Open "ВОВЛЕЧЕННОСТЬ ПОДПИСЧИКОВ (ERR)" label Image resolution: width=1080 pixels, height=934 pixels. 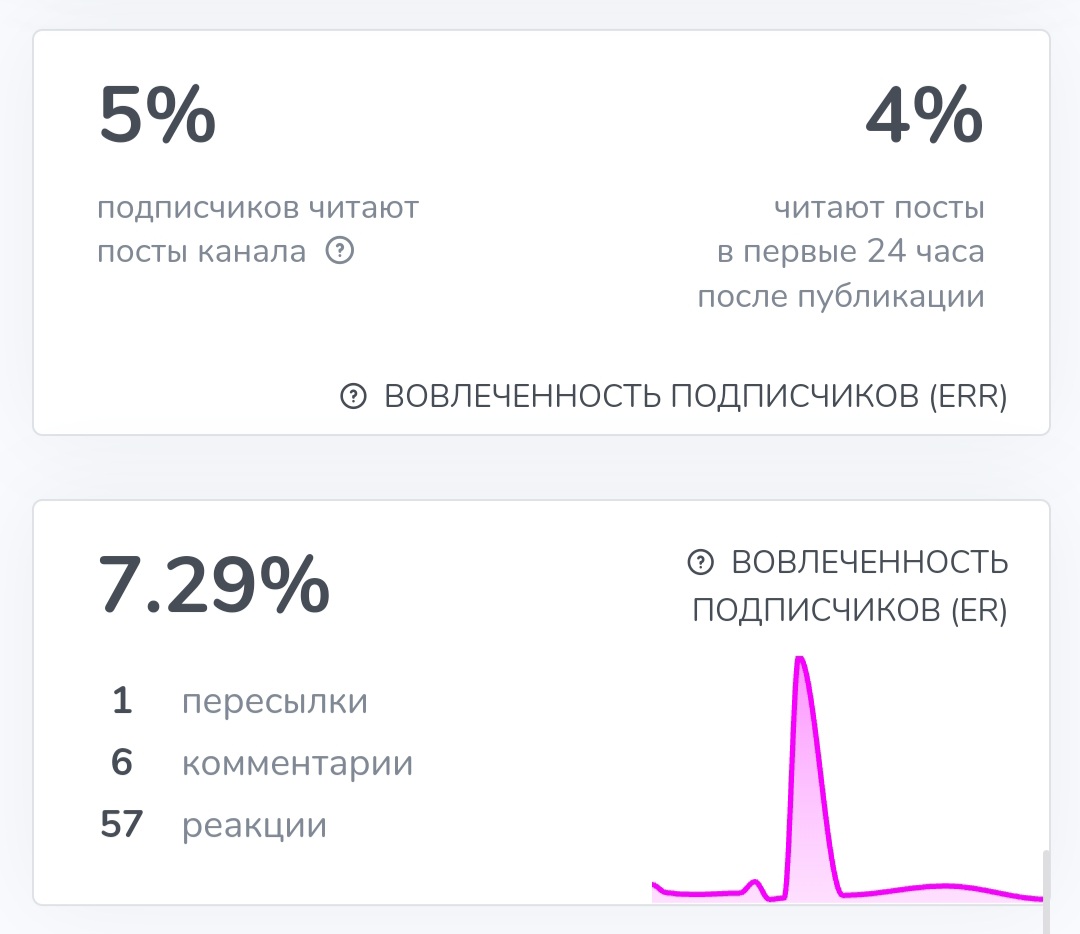[695, 397]
